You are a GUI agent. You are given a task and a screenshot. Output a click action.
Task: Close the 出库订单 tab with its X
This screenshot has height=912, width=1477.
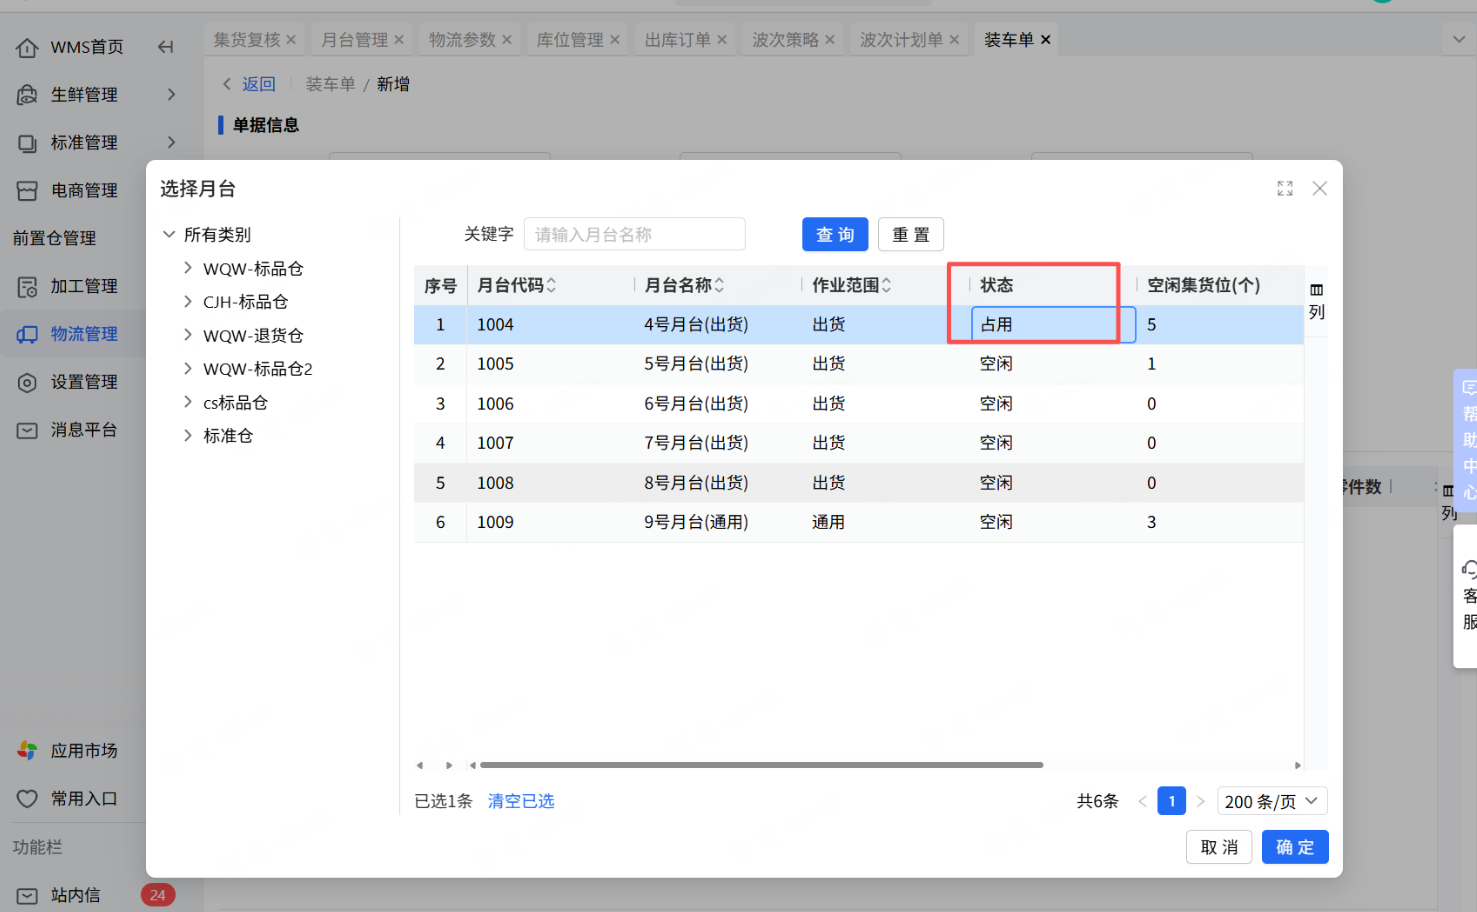click(722, 40)
